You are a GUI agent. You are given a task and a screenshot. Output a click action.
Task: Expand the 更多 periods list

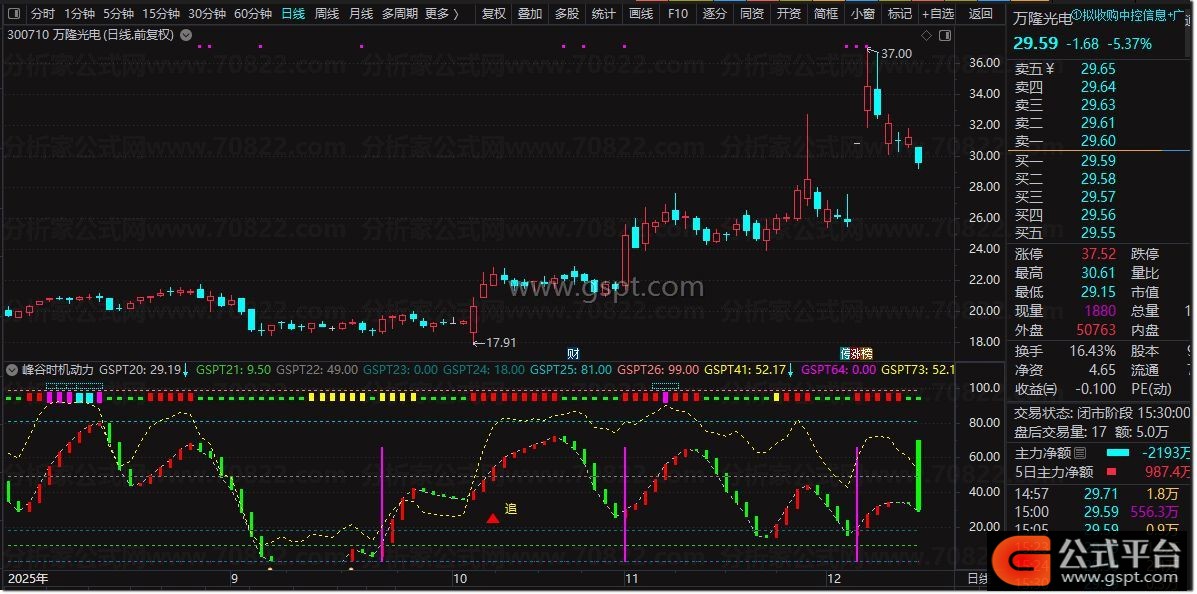(x=441, y=14)
